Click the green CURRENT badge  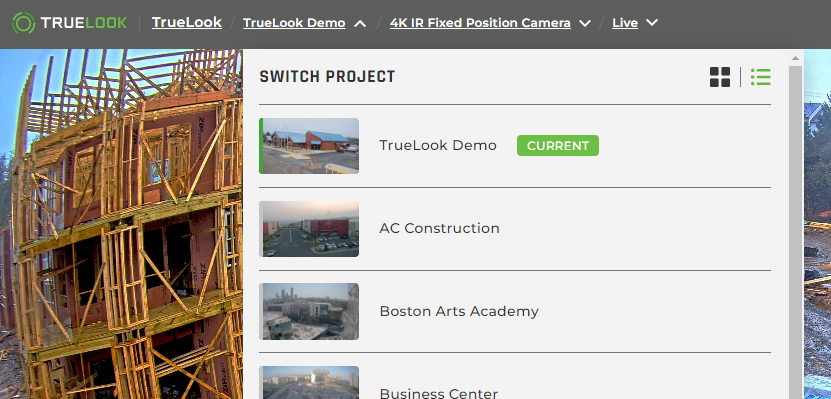click(x=558, y=146)
